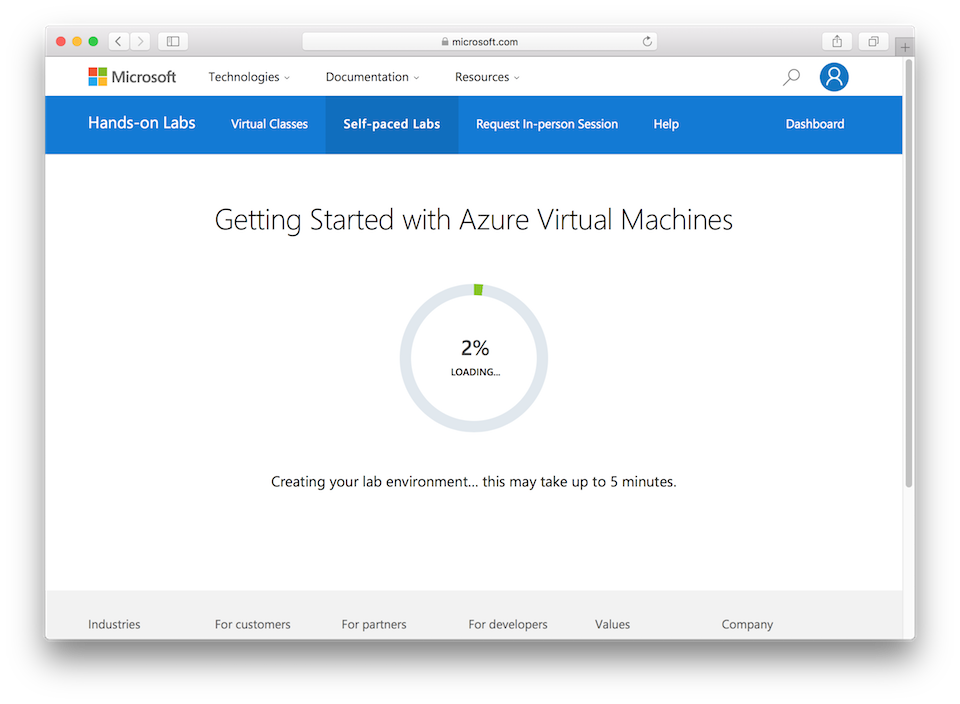
Task: Open the Safari share menu icon
Action: point(837,41)
